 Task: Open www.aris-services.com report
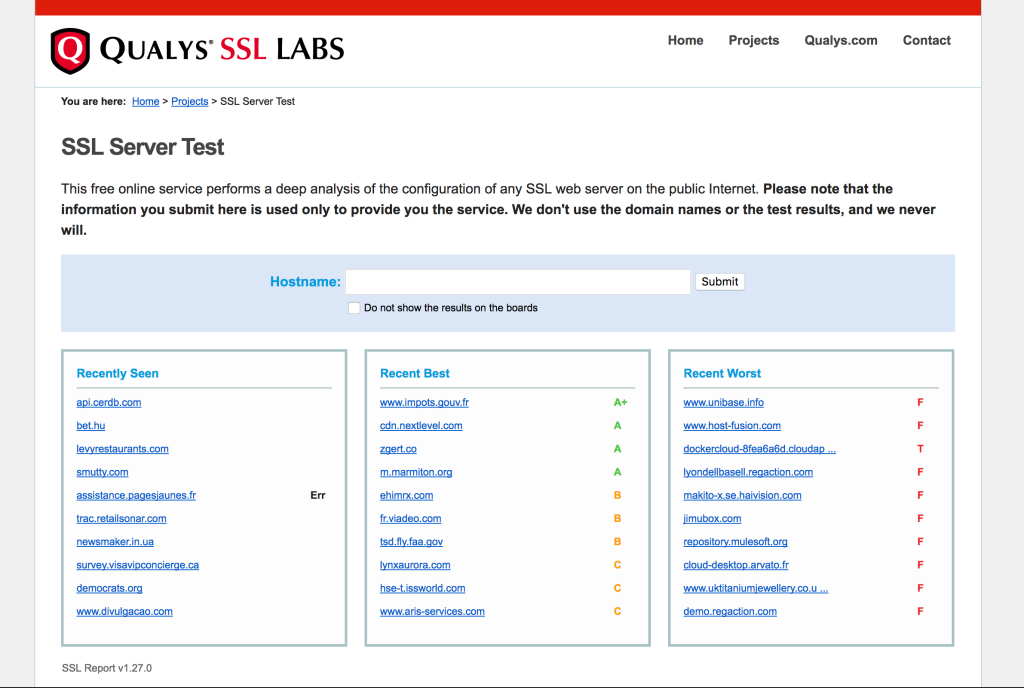tap(432, 612)
